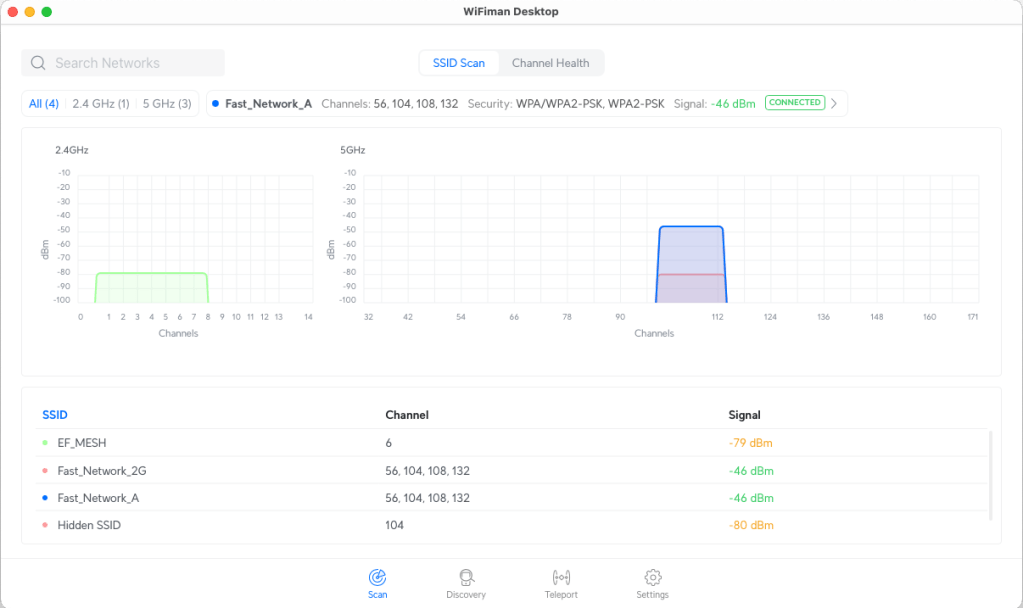Screen dimensions: 1023x608
Task: Open the Discovery icon in bottom bar
Action: click(x=466, y=578)
